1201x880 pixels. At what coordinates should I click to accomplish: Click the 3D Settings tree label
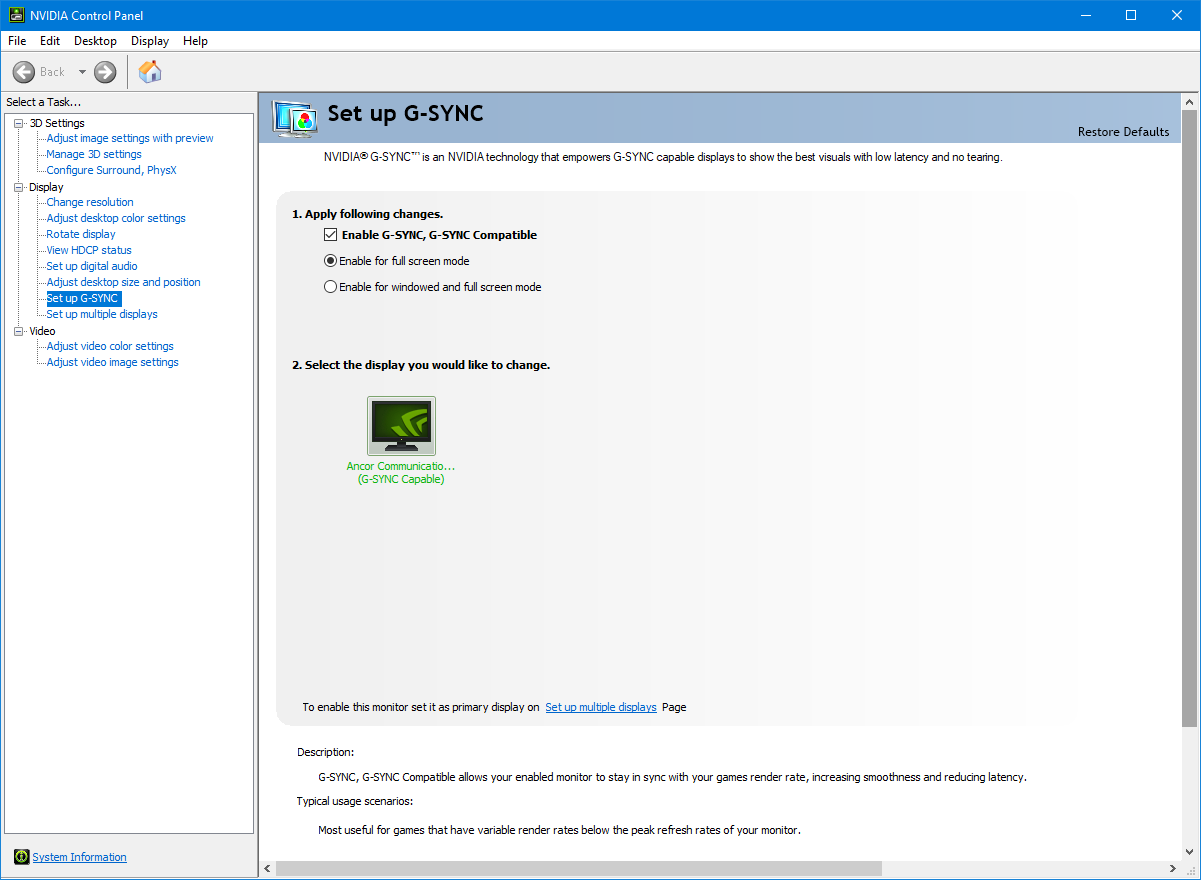point(57,123)
